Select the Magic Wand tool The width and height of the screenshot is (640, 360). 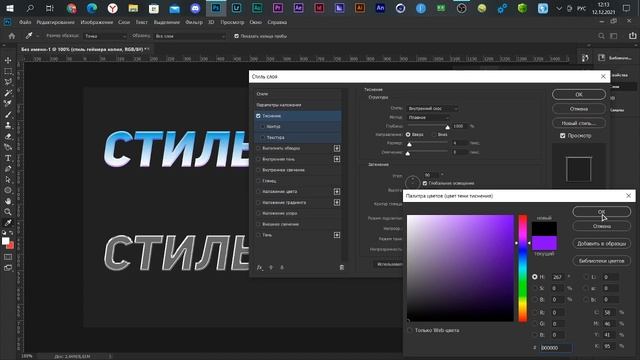pyautogui.click(x=8, y=93)
